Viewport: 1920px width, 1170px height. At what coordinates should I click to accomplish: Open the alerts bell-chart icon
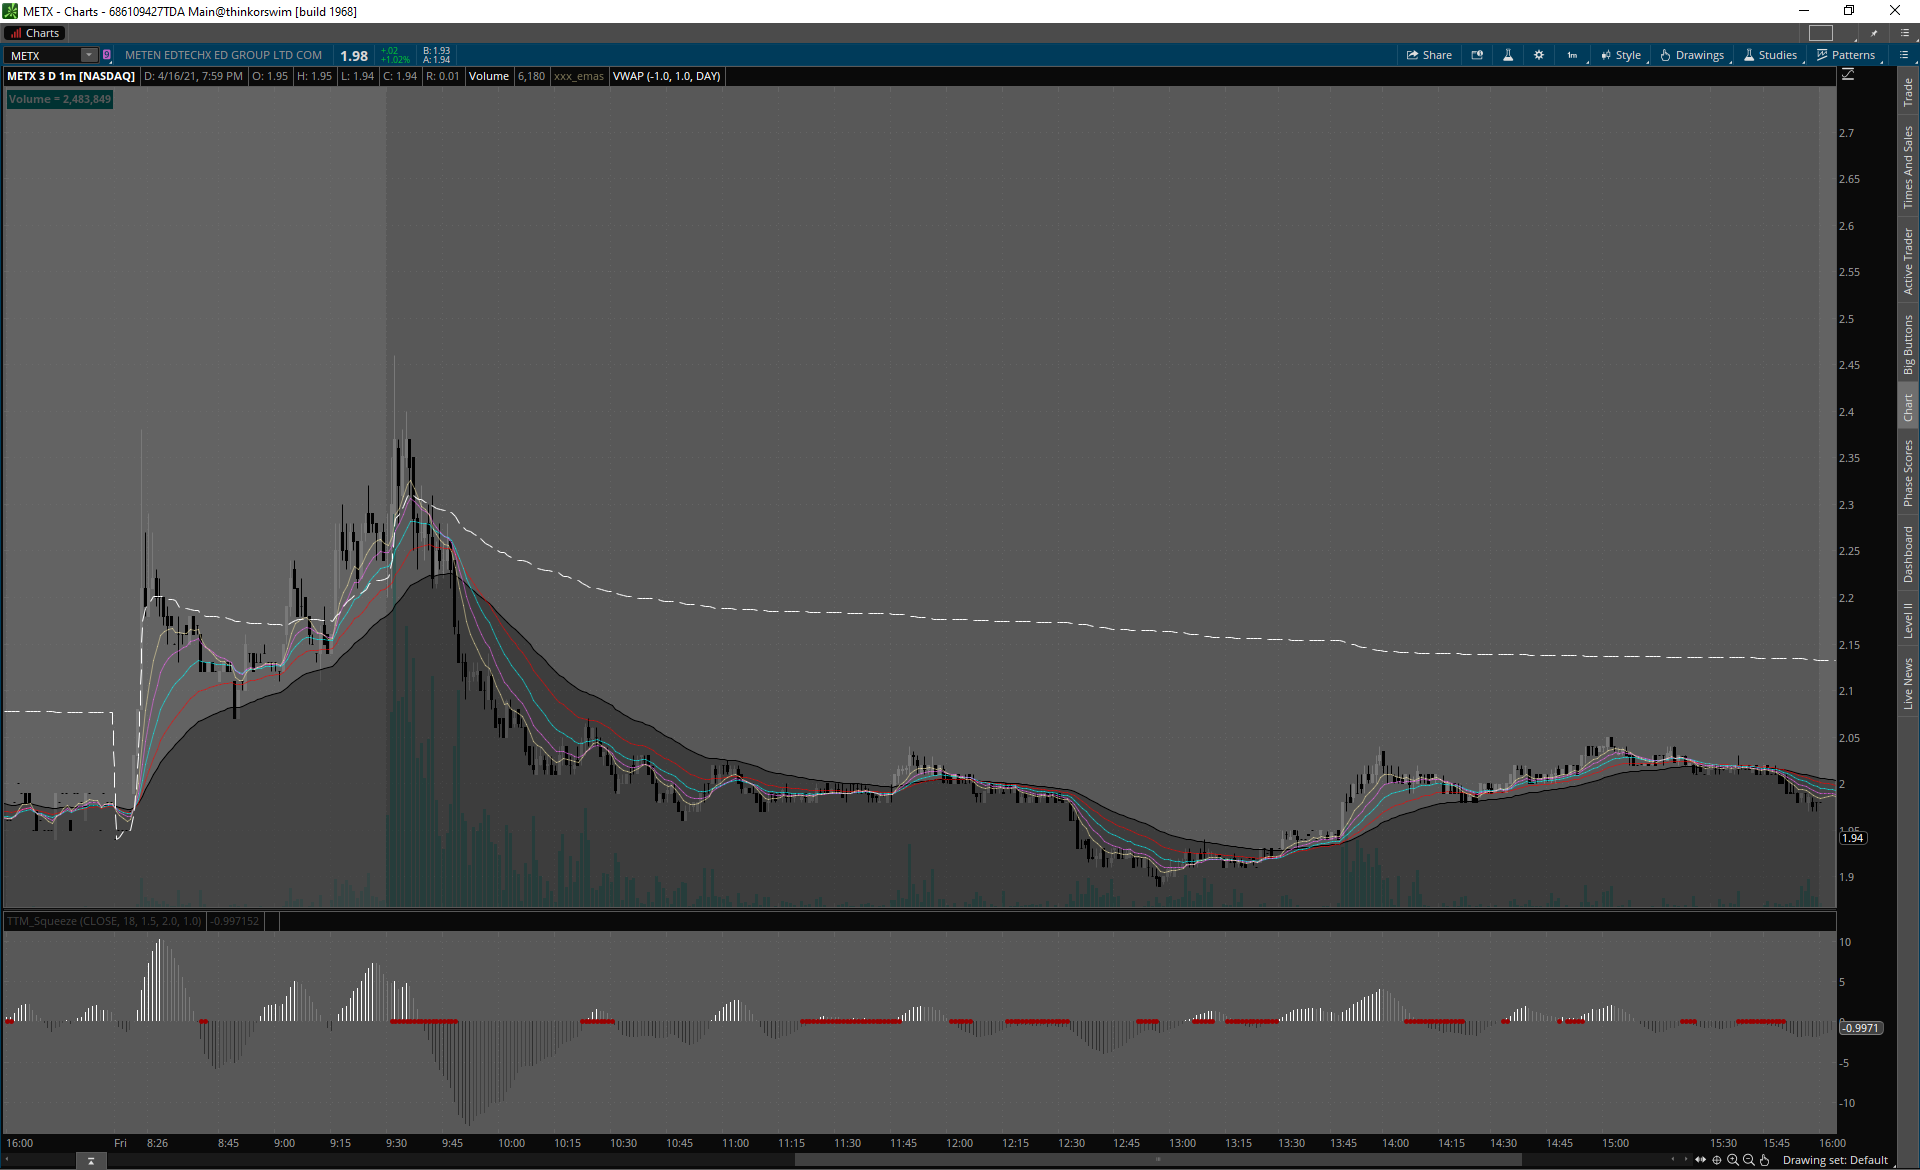point(1477,55)
